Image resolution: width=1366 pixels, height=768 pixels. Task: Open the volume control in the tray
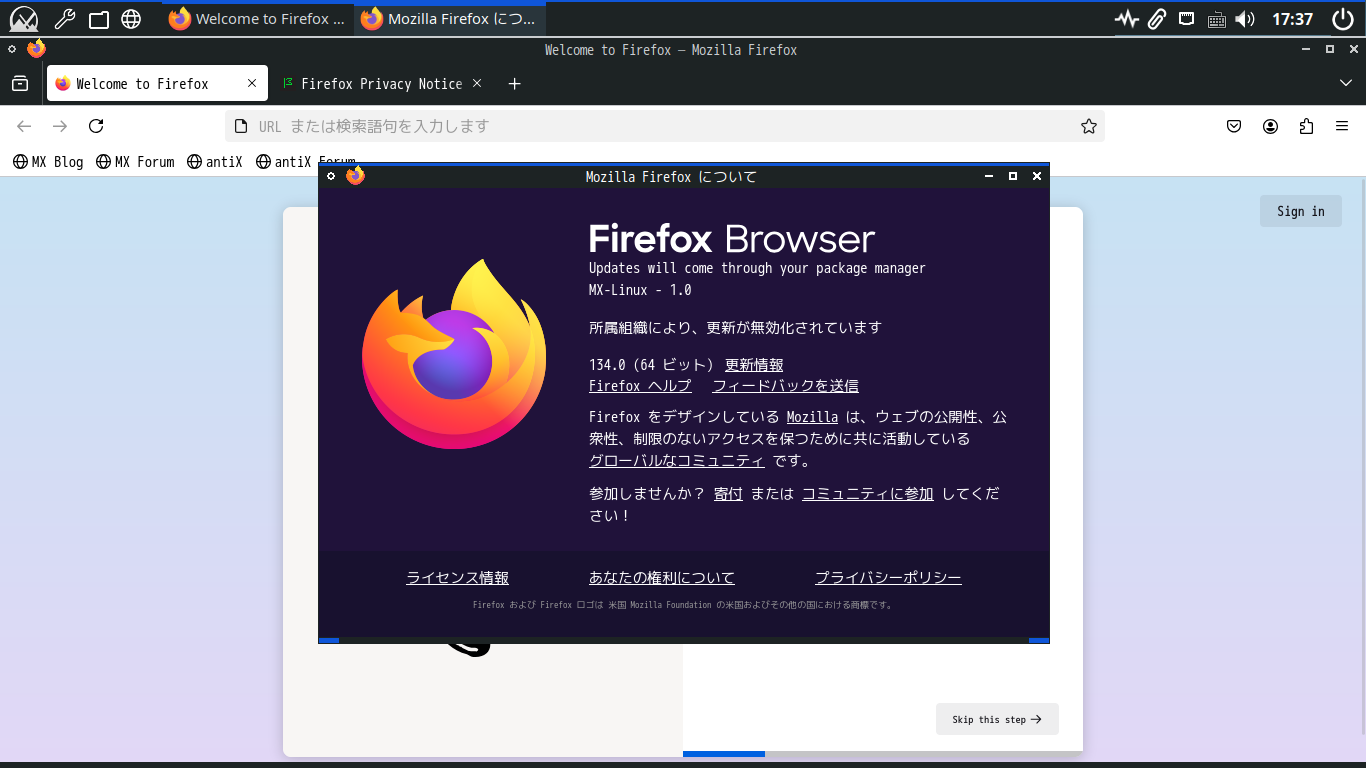pos(1245,19)
